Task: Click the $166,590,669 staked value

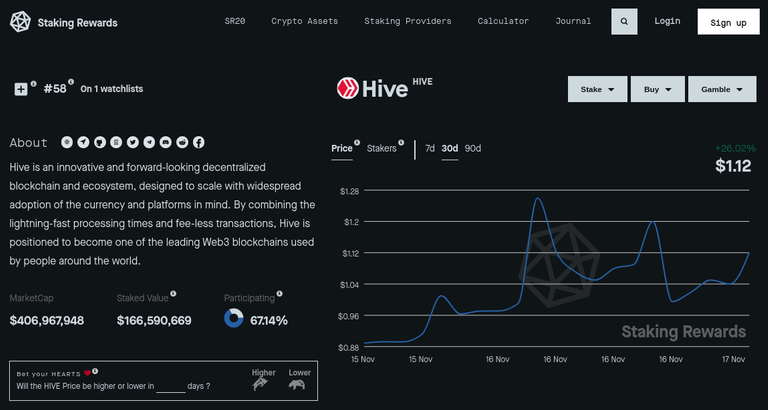Action: [x=154, y=321]
